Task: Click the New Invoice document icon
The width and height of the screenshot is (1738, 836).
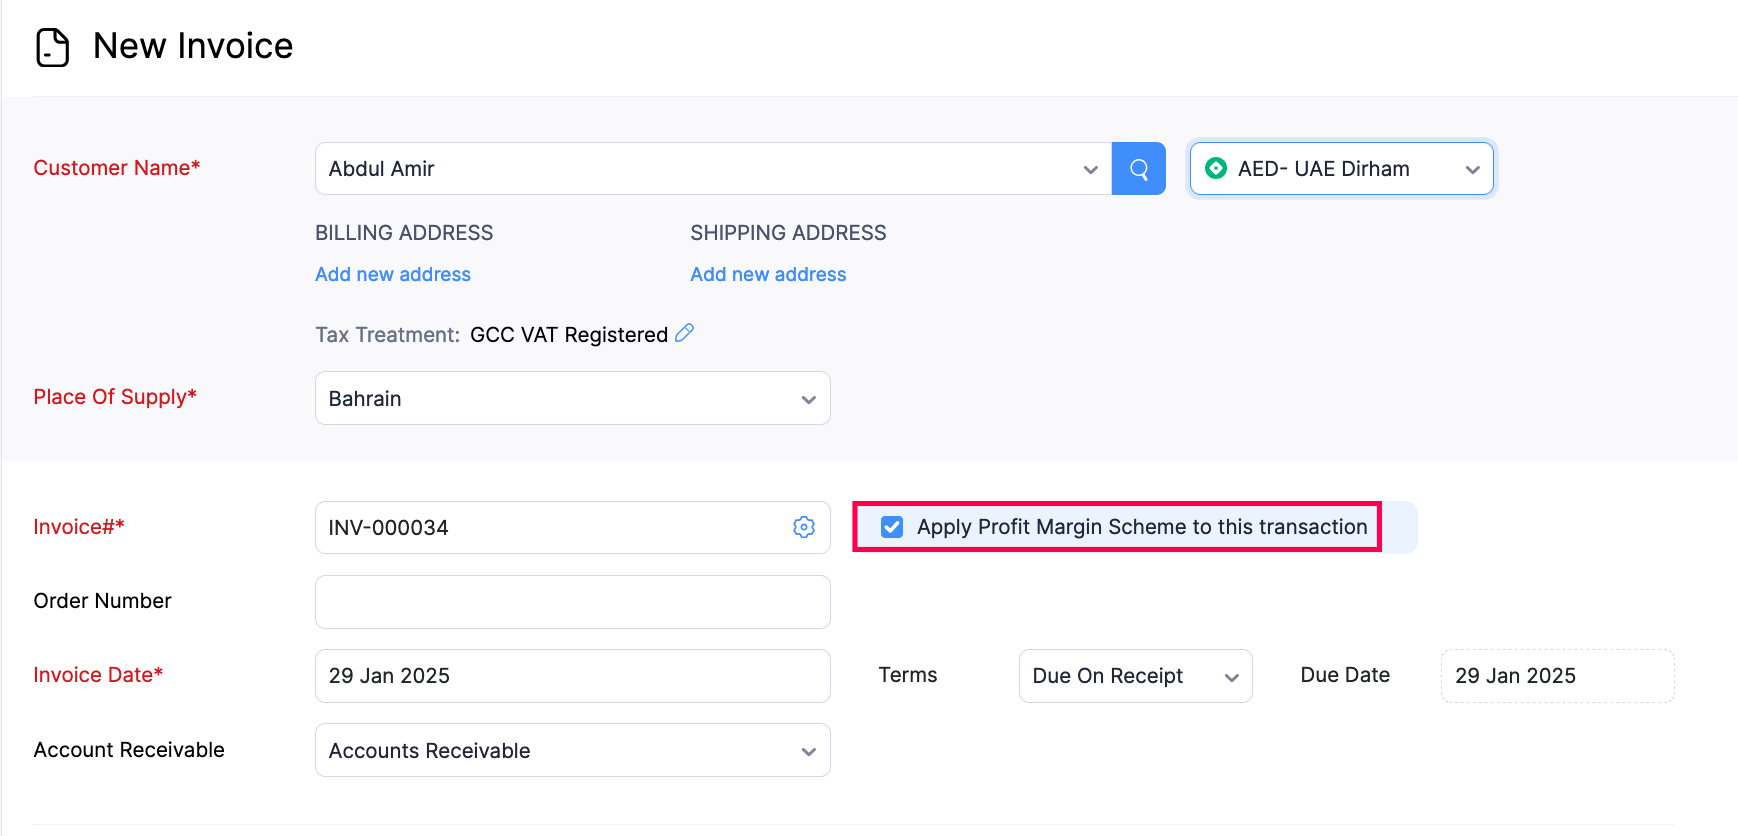Action: pos(52,47)
